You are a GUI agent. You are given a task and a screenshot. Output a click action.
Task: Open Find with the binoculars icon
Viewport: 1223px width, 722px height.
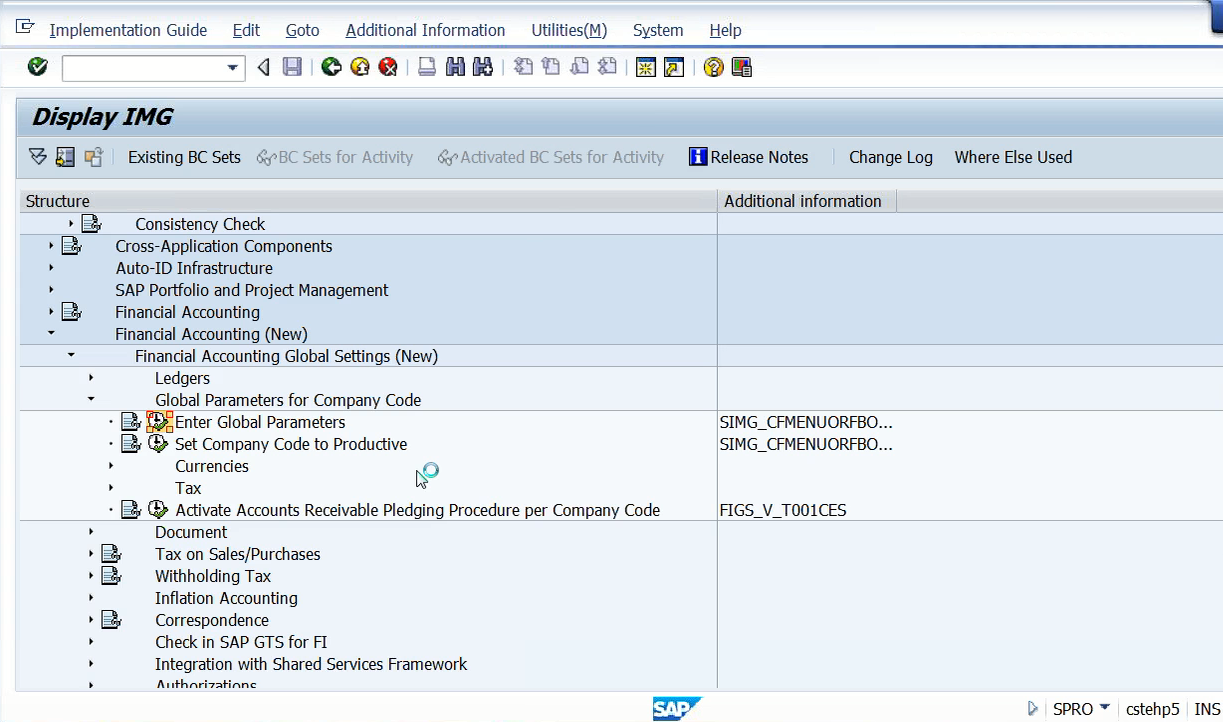point(455,67)
